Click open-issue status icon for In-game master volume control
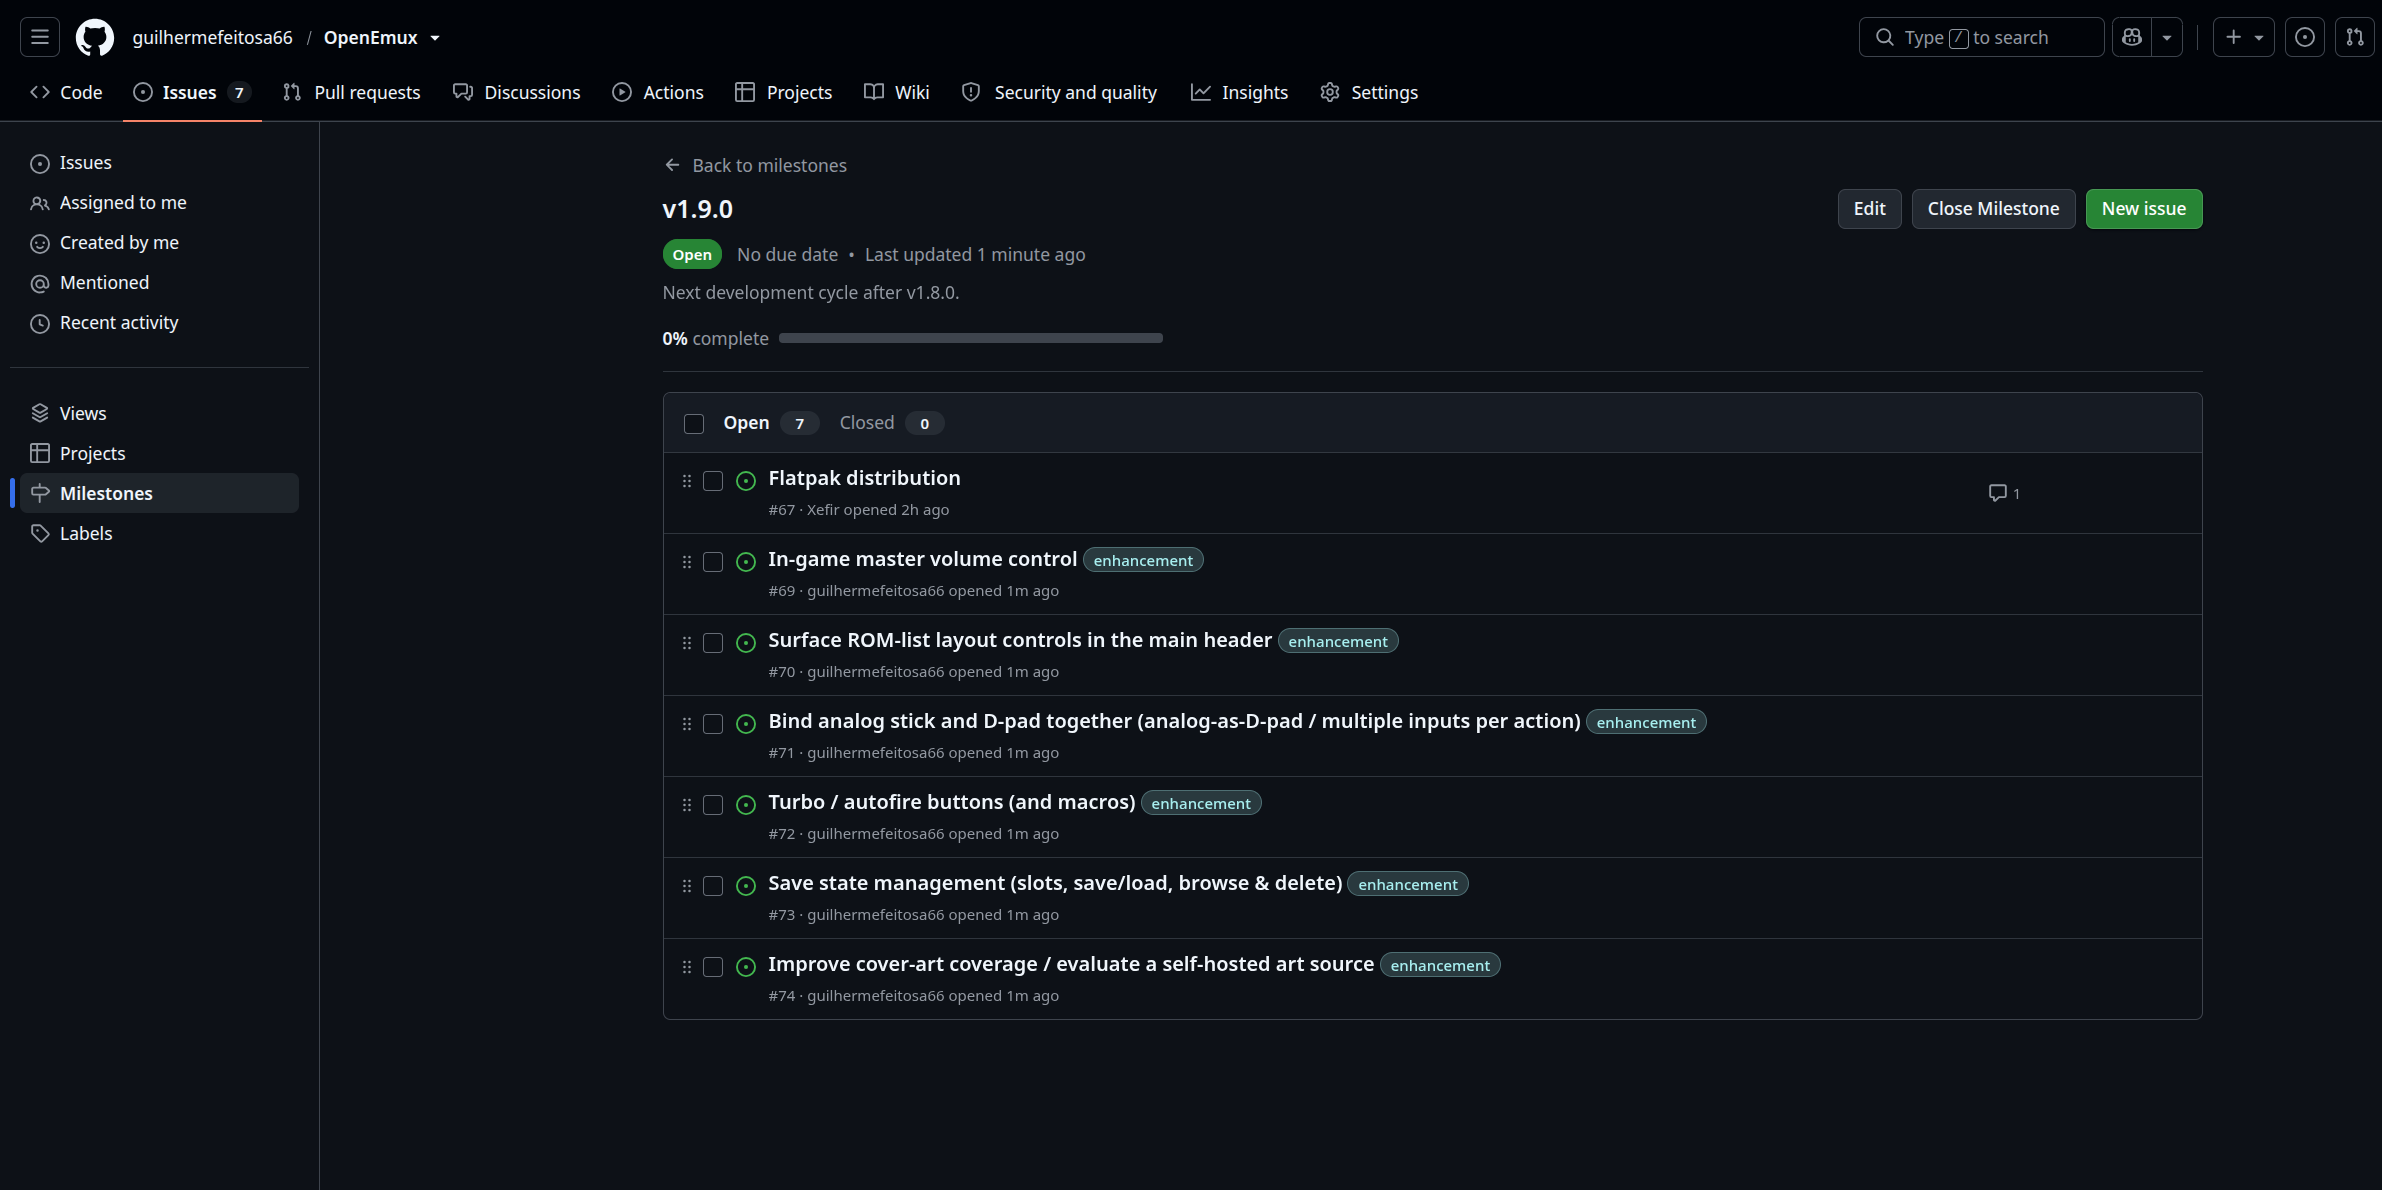The width and height of the screenshot is (2382, 1190). click(x=746, y=562)
